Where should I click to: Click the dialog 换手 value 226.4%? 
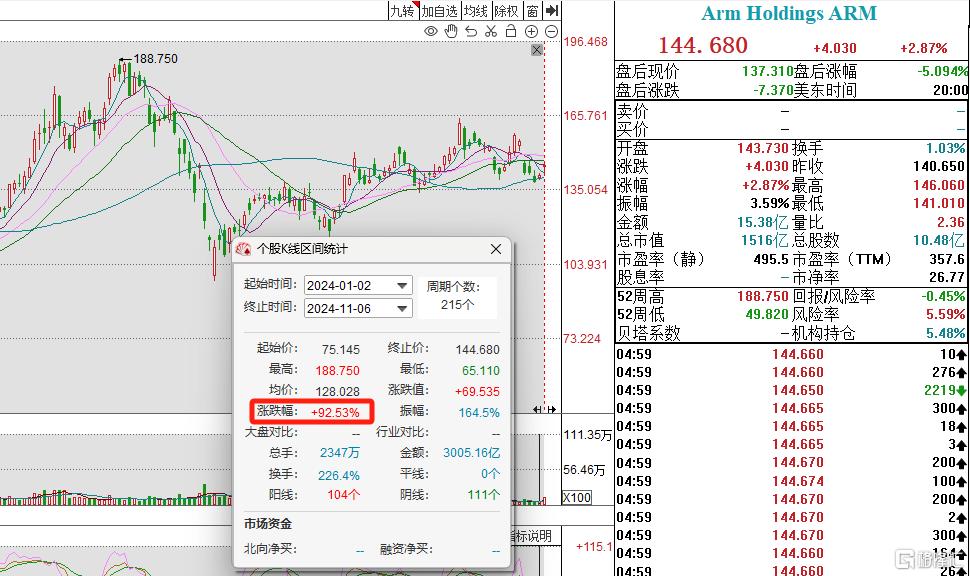point(339,475)
